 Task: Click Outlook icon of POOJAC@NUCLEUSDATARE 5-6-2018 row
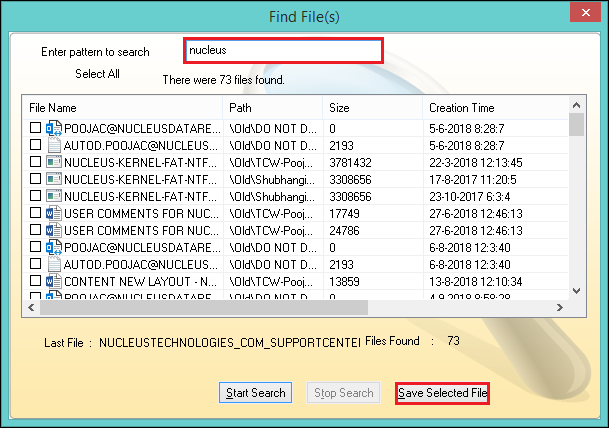54,128
